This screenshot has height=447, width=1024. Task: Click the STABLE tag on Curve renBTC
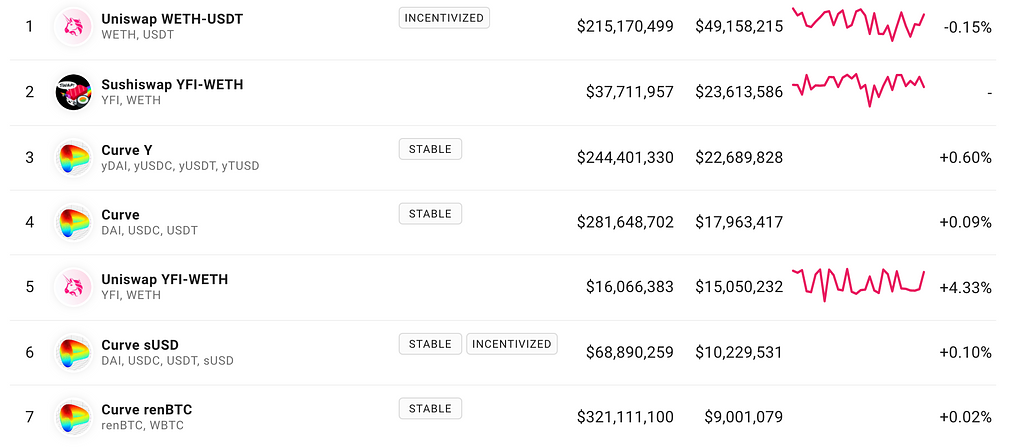pyautogui.click(x=430, y=408)
